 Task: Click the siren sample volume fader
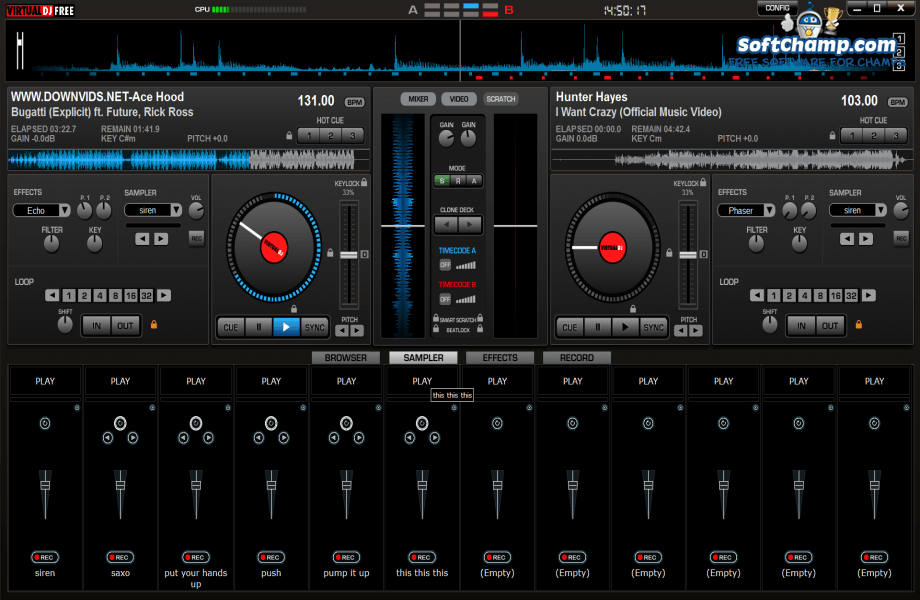click(x=45, y=486)
